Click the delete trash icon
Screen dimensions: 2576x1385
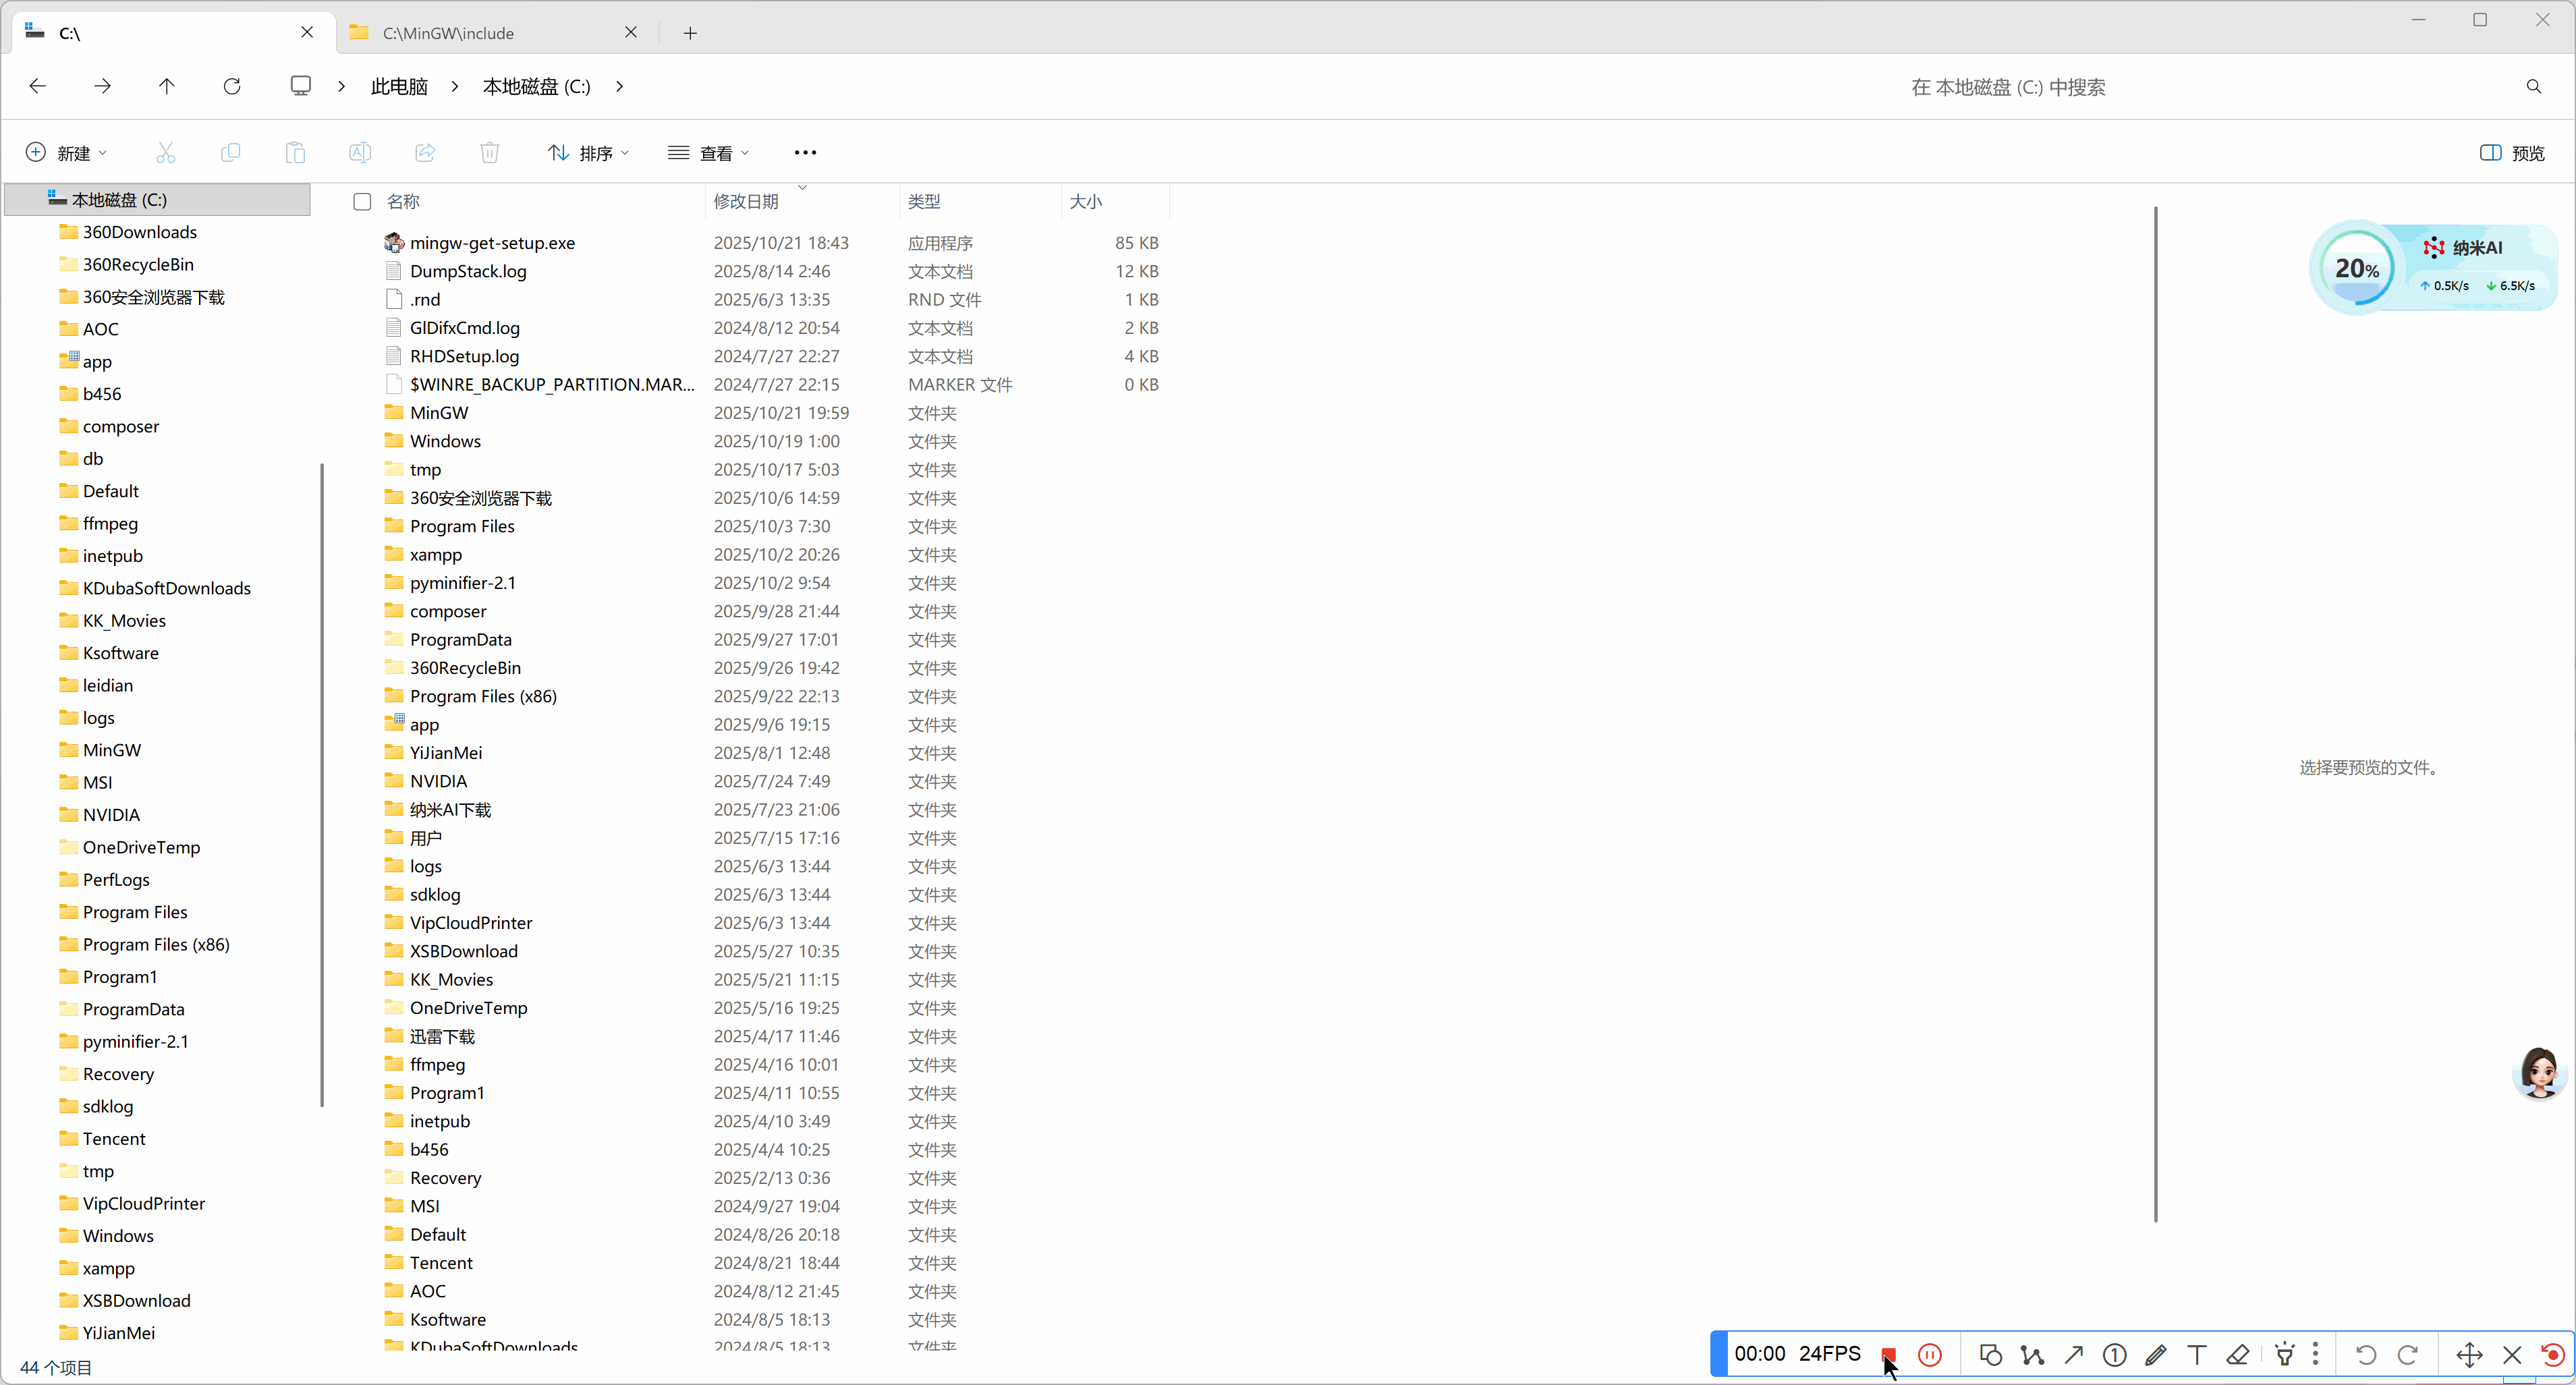pyautogui.click(x=489, y=152)
